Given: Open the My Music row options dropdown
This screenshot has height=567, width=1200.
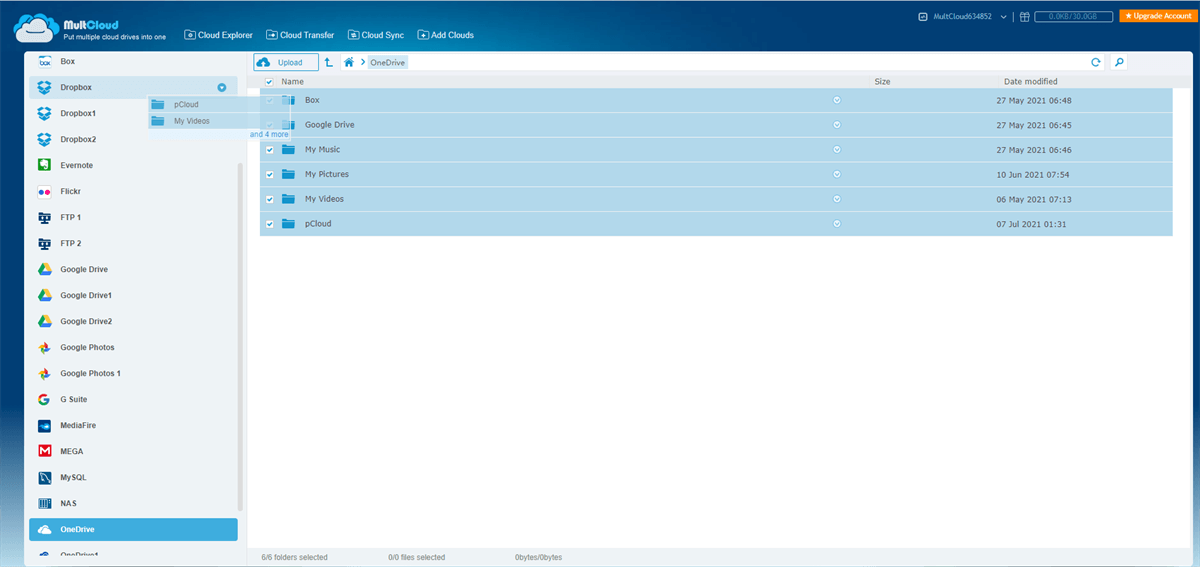Looking at the screenshot, I should point(837,150).
